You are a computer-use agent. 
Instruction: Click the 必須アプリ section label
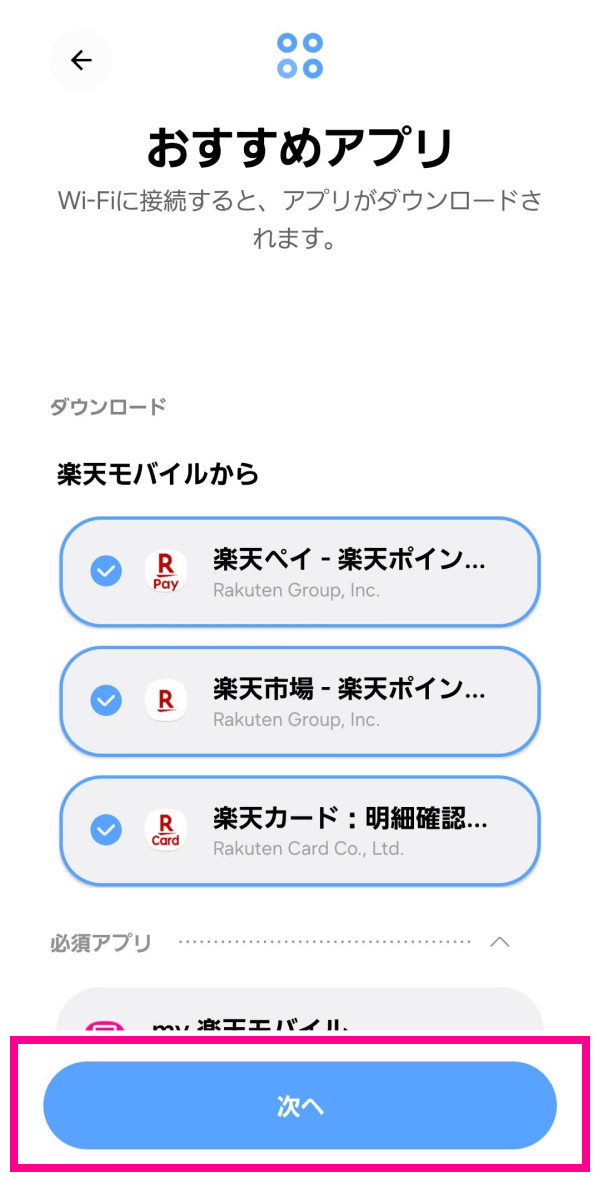[101, 943]
